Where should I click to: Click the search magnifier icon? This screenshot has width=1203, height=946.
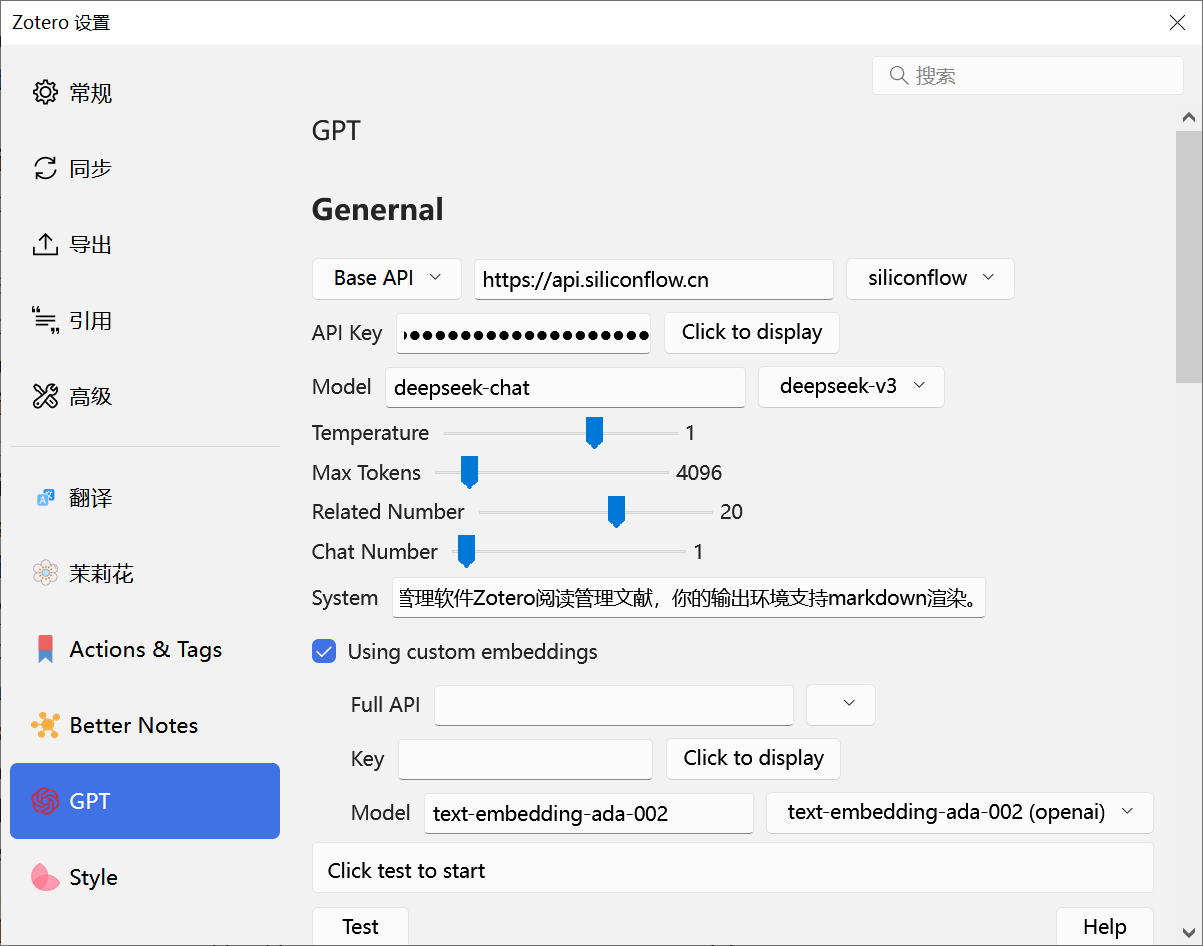[898, 76]
